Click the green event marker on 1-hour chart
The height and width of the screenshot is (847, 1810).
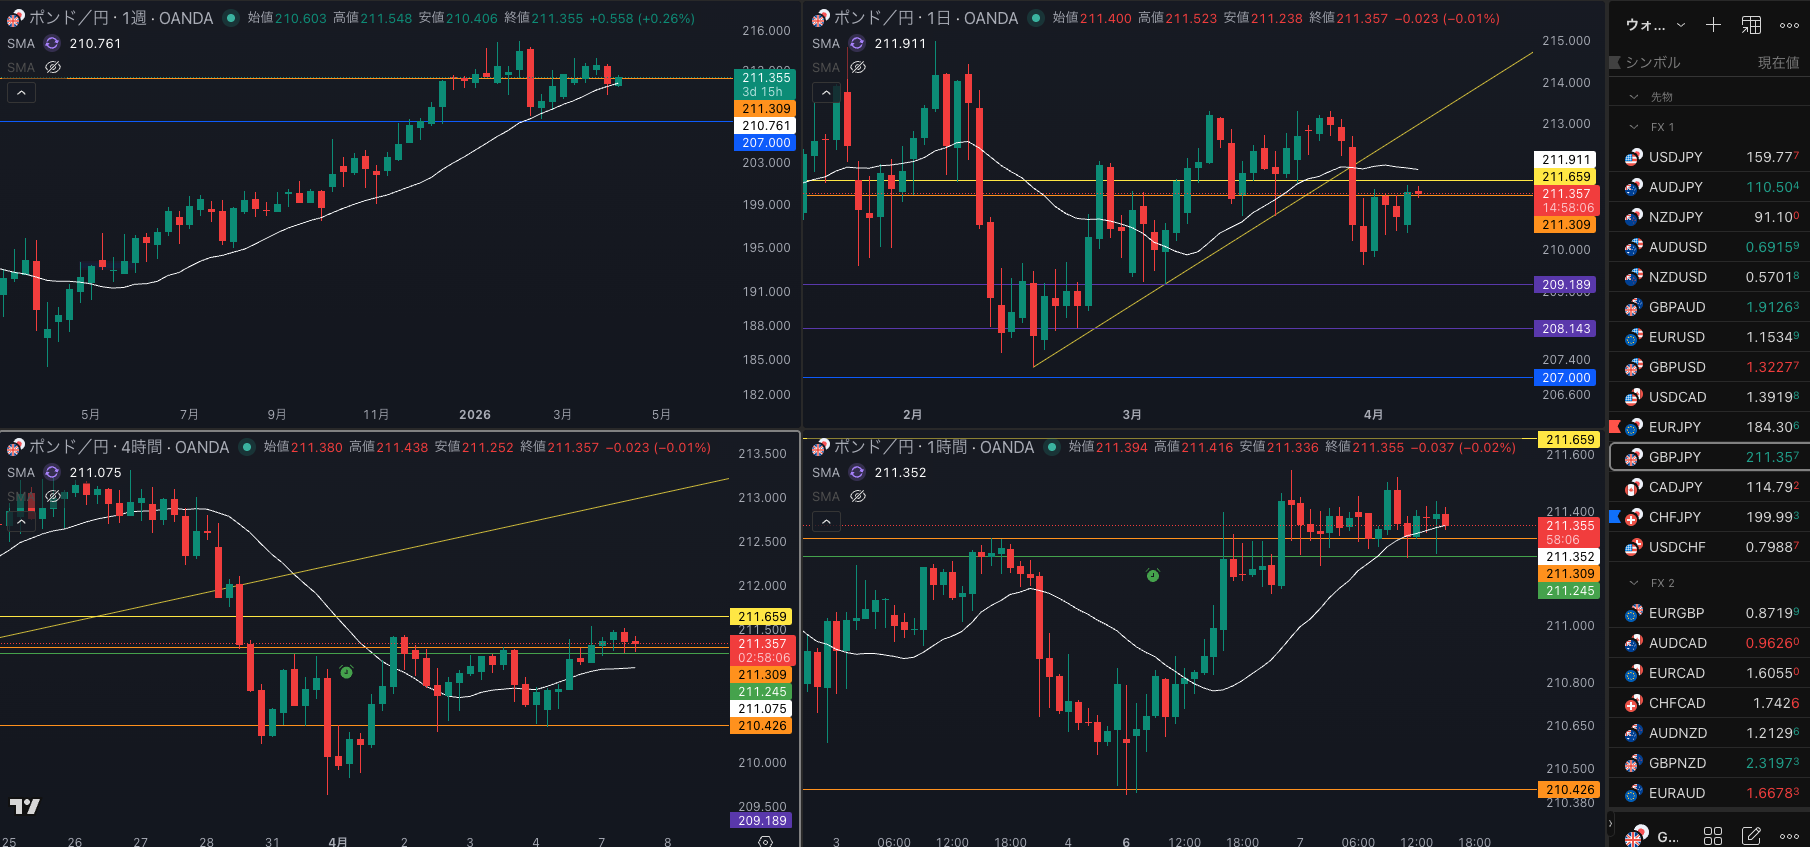[x=1152, y=575]
